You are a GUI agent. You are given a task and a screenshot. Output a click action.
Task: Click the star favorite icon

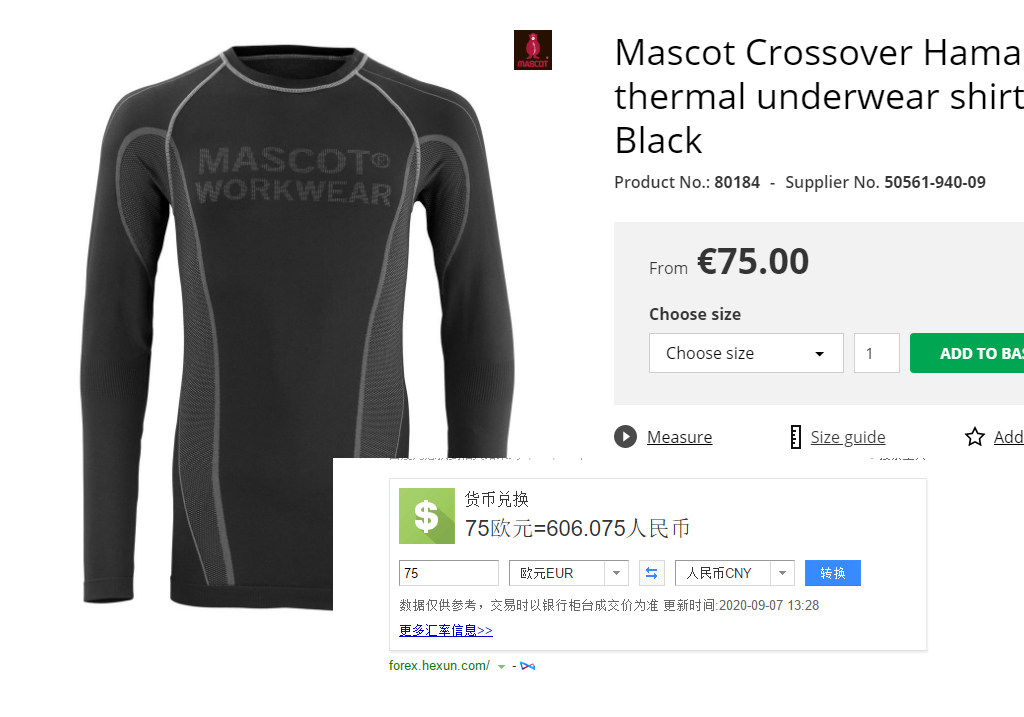pyautogui.click(x=974, y=437)
